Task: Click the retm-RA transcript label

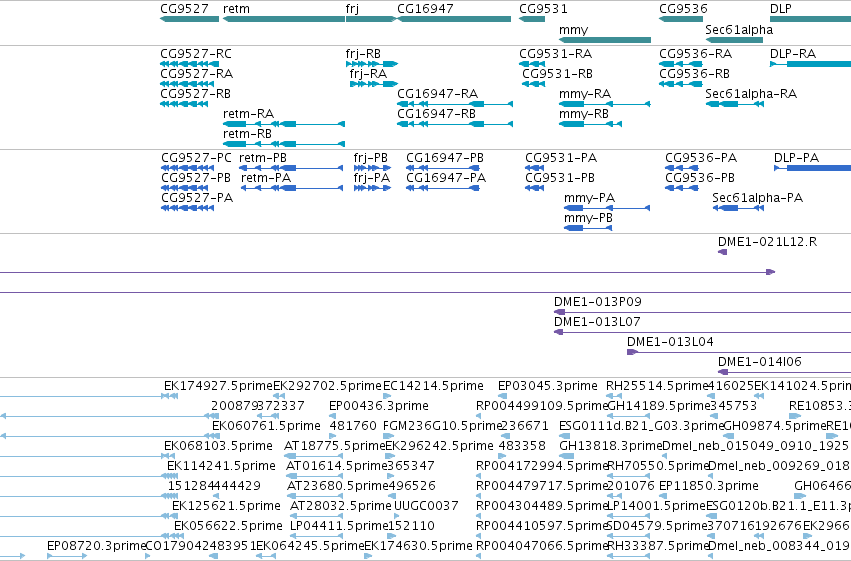Action: [249, 114]
